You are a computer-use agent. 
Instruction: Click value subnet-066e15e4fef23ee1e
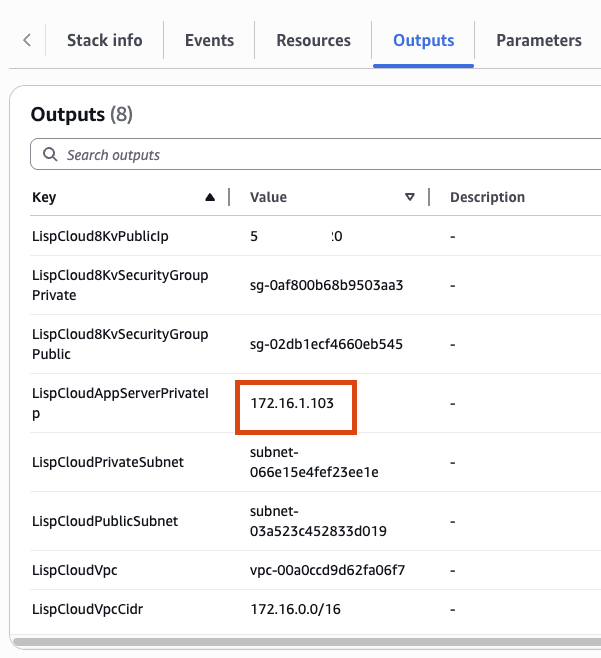point(314,462)
